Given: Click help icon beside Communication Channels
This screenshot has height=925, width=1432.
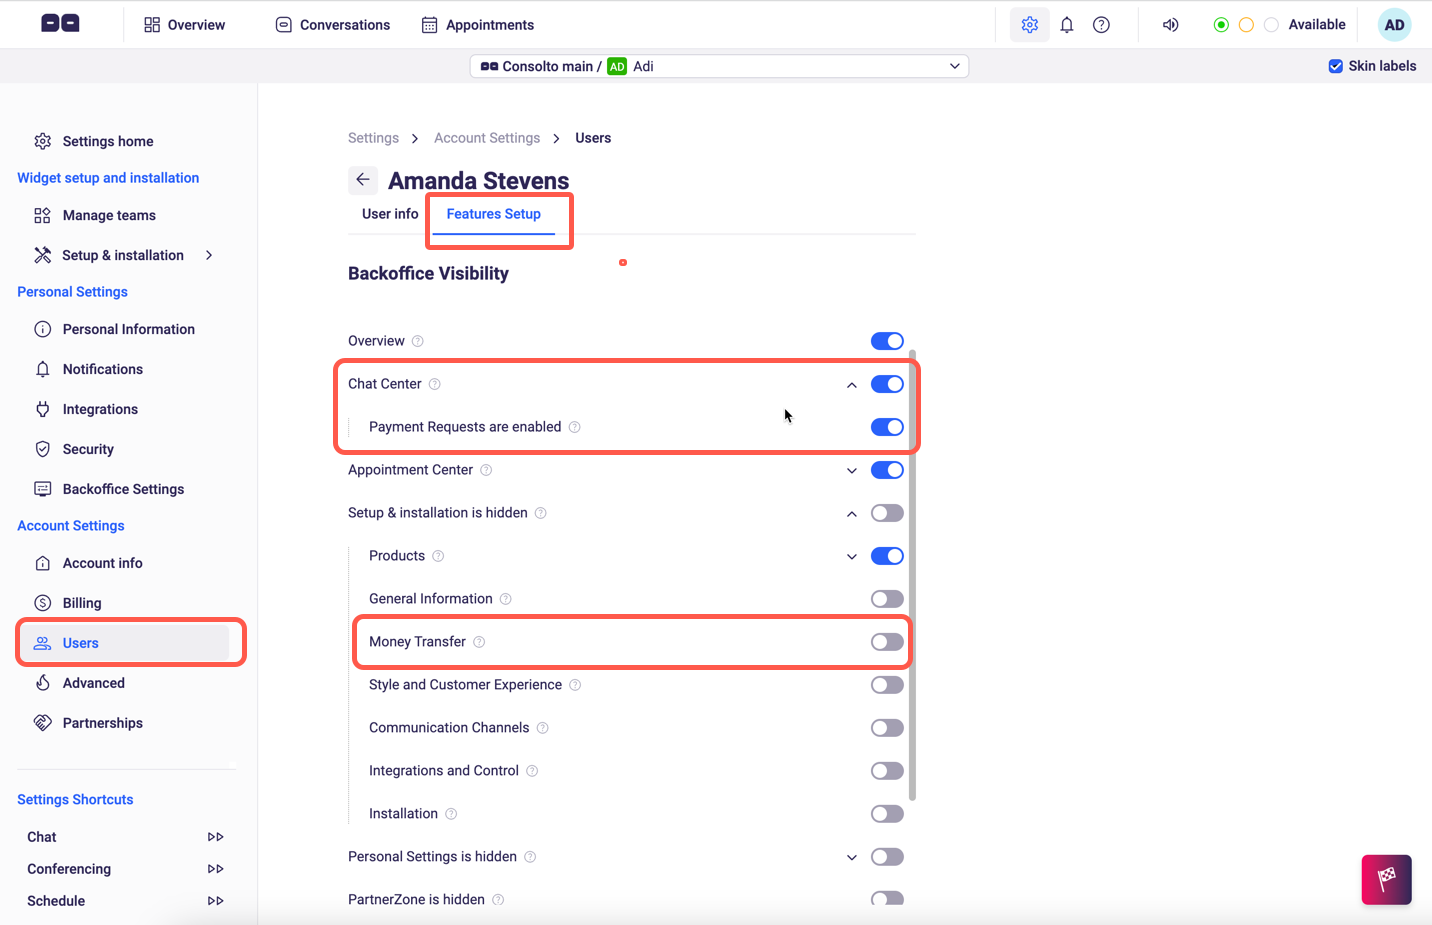Looking at the screenshot, I should [x=543, y=728].
